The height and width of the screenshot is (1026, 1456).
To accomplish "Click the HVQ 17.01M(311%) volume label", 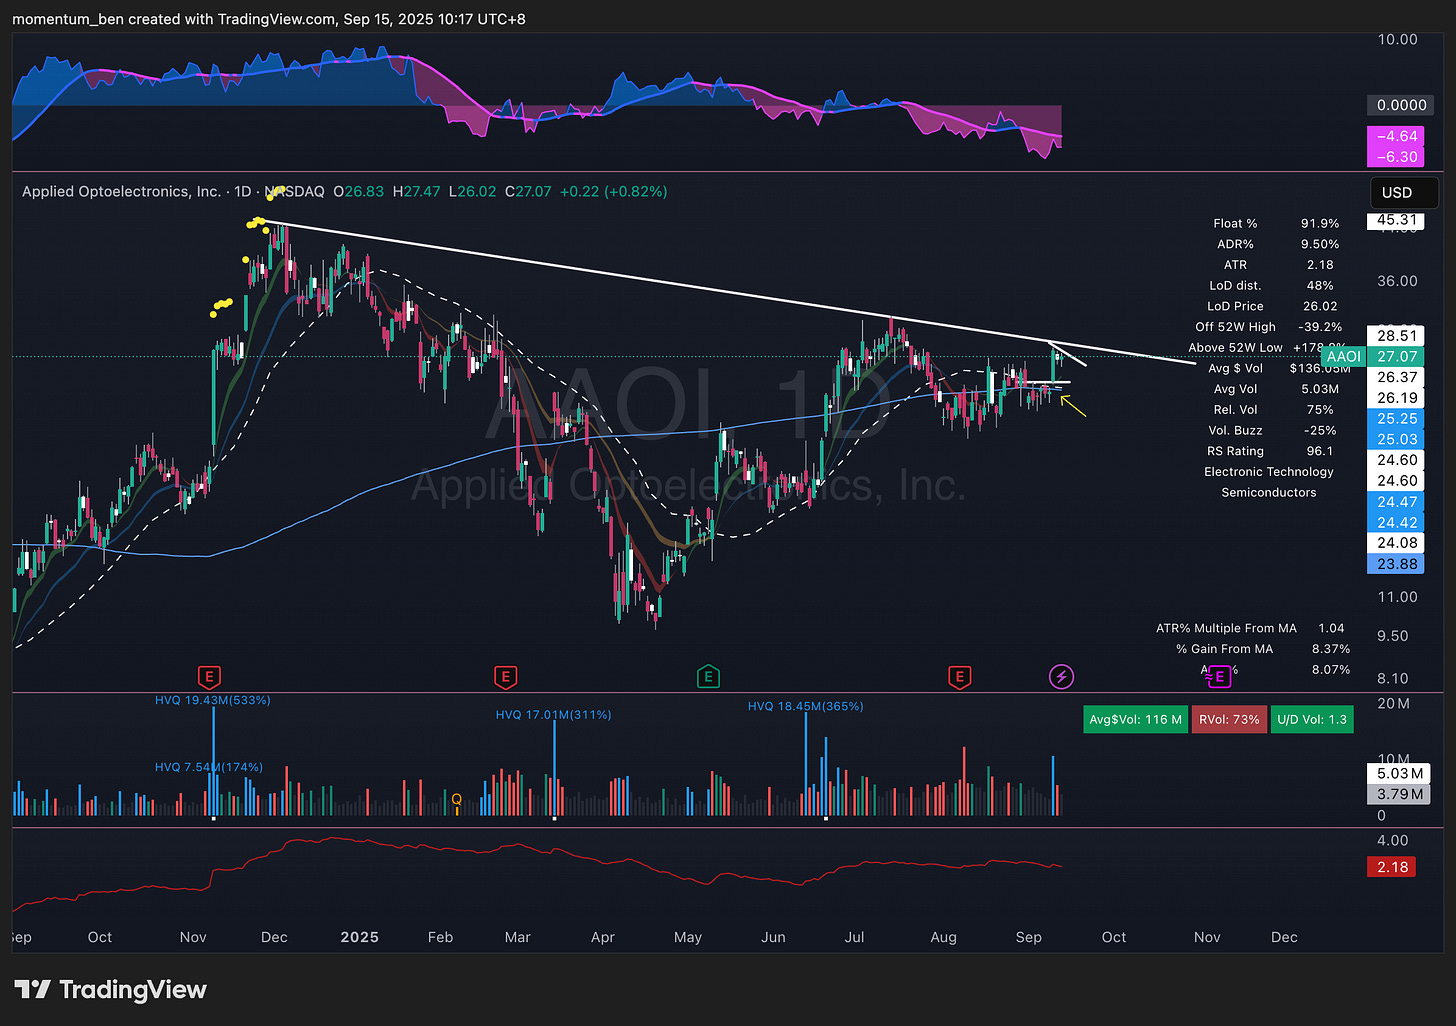I will pyautogui.click(x=554, y=714).
